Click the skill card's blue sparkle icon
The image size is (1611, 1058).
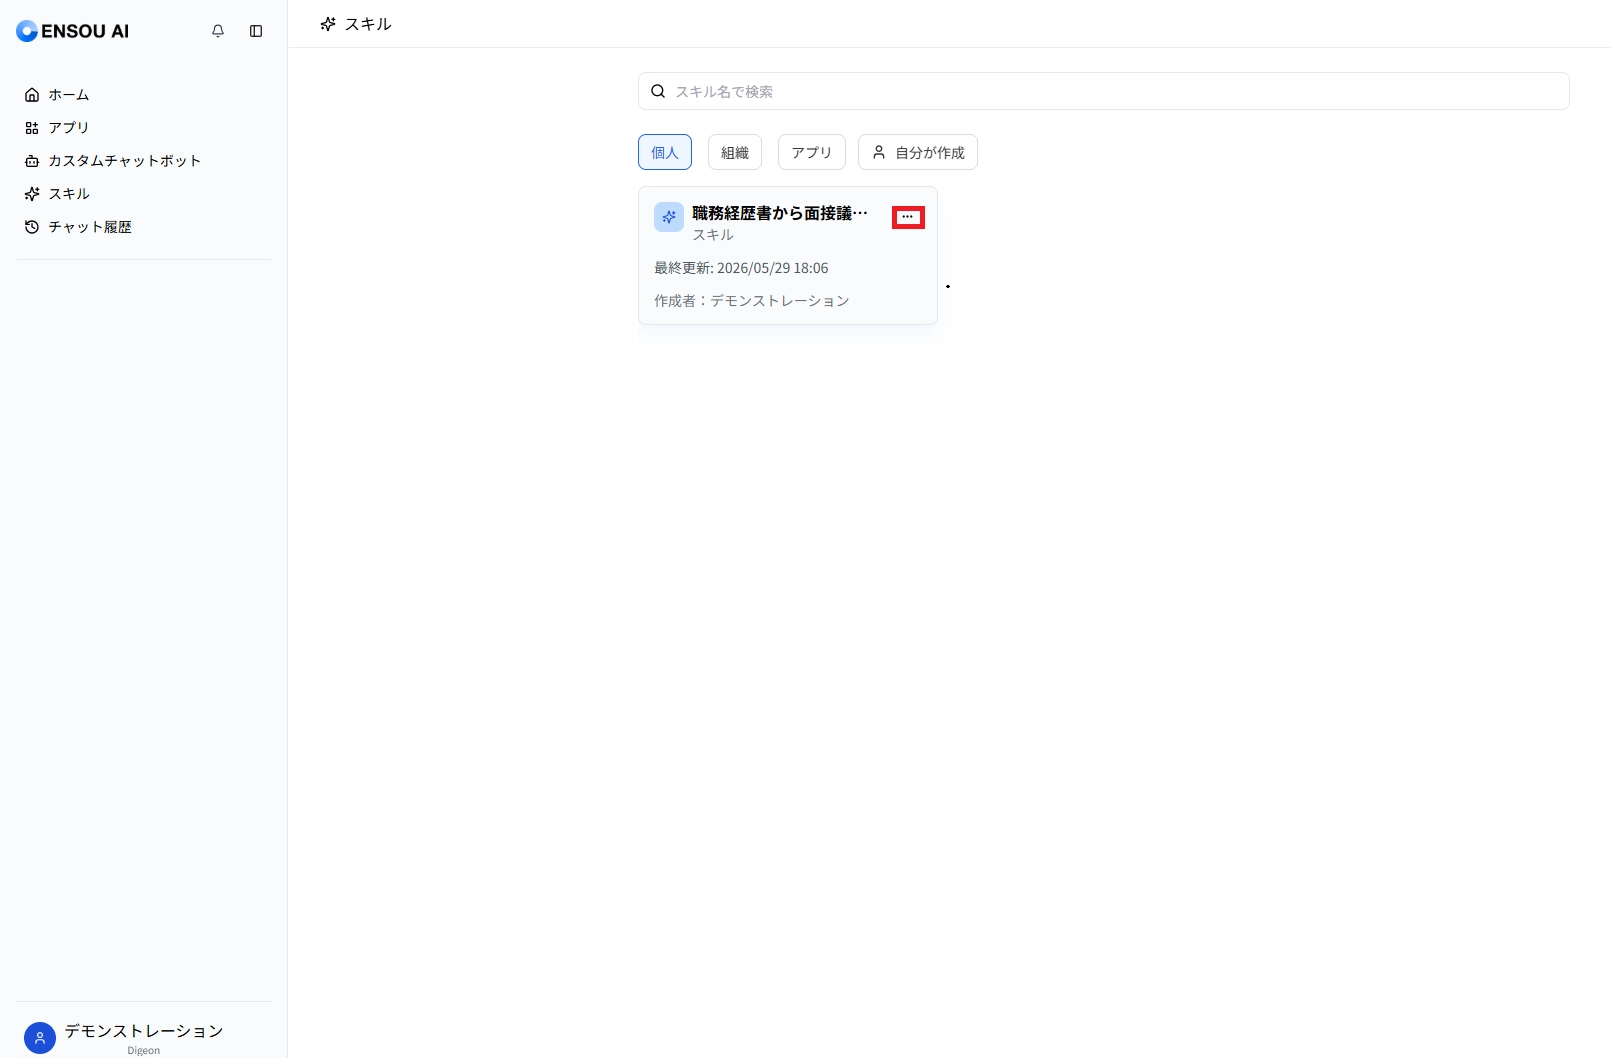(669, 217)
